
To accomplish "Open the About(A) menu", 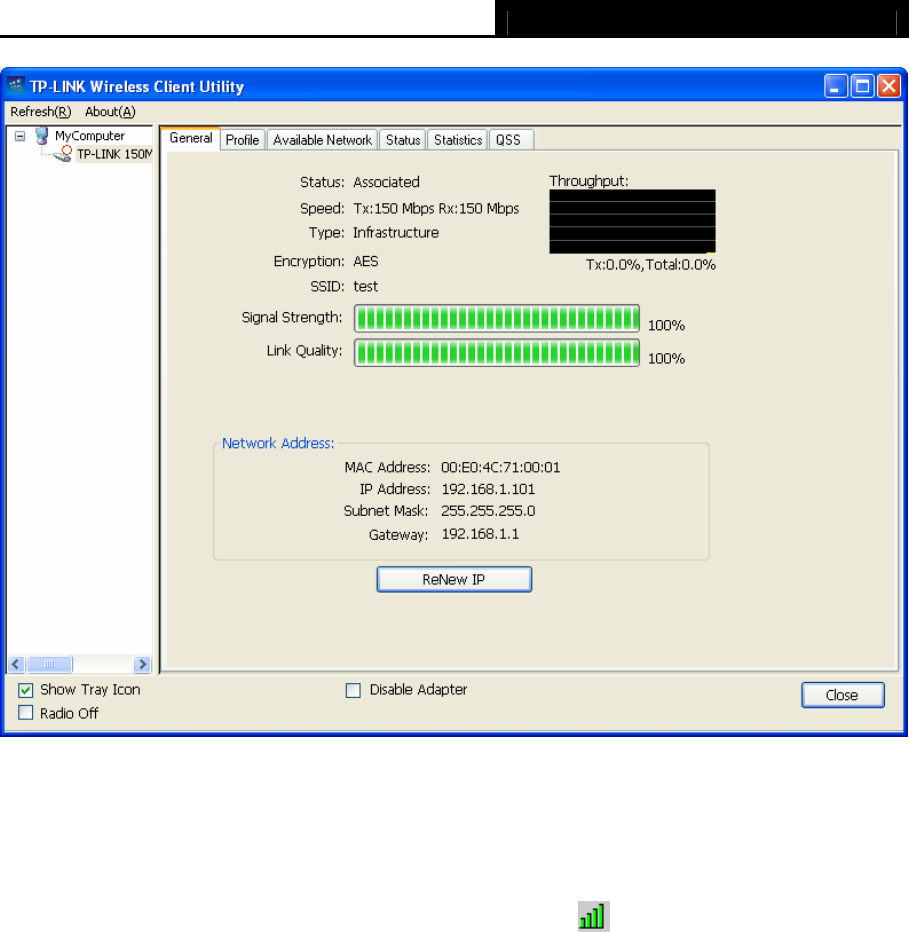I will pyautogui.click(x=111, y=112).
